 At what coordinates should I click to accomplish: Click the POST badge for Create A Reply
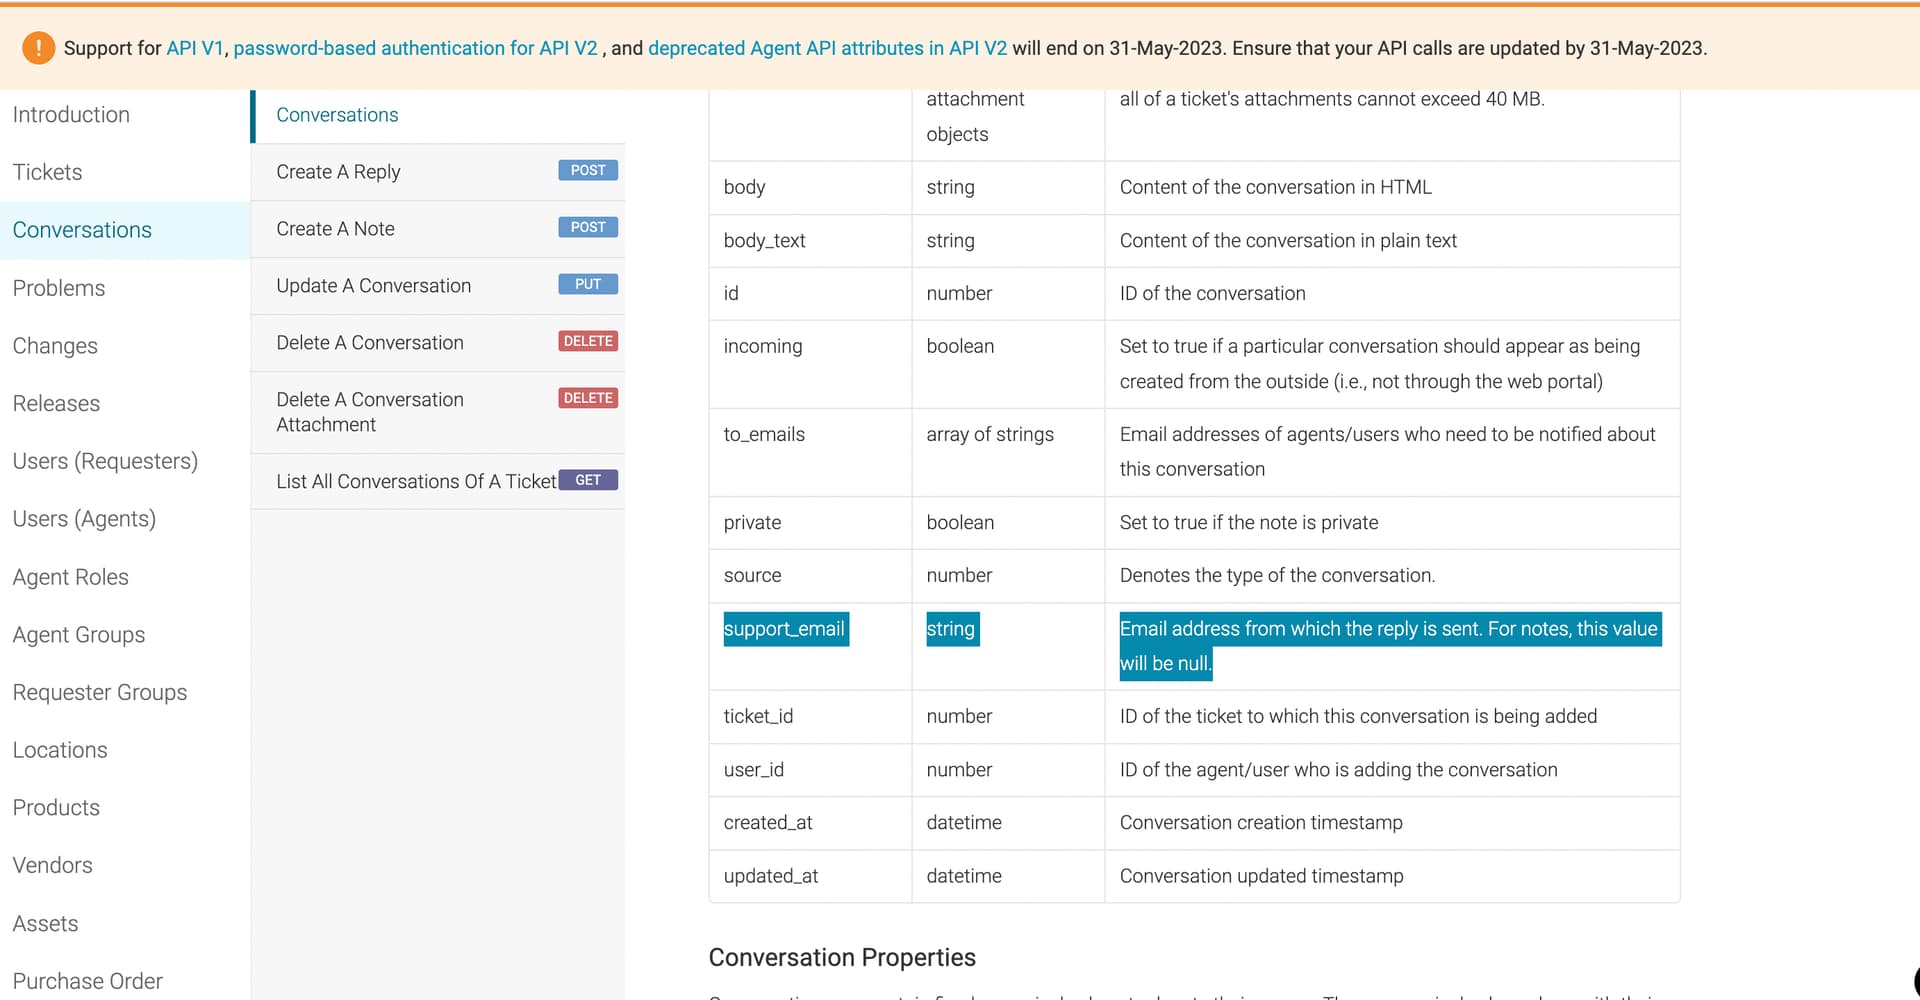[588, 170]
